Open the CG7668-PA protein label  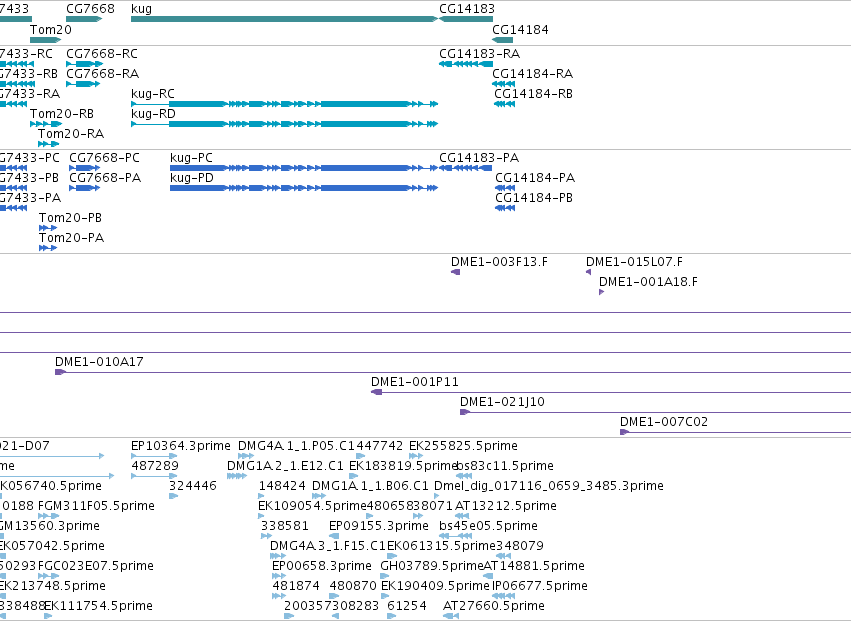point(105,178)
